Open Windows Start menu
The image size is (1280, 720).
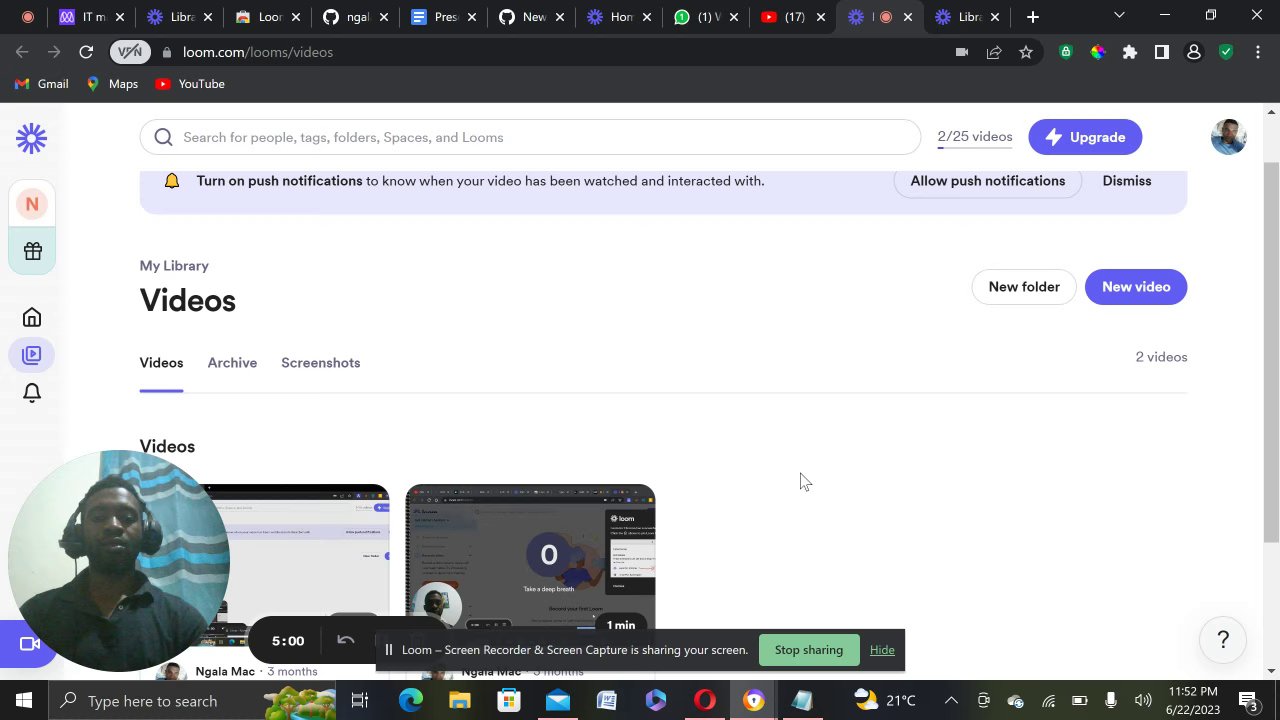(24, 700)
